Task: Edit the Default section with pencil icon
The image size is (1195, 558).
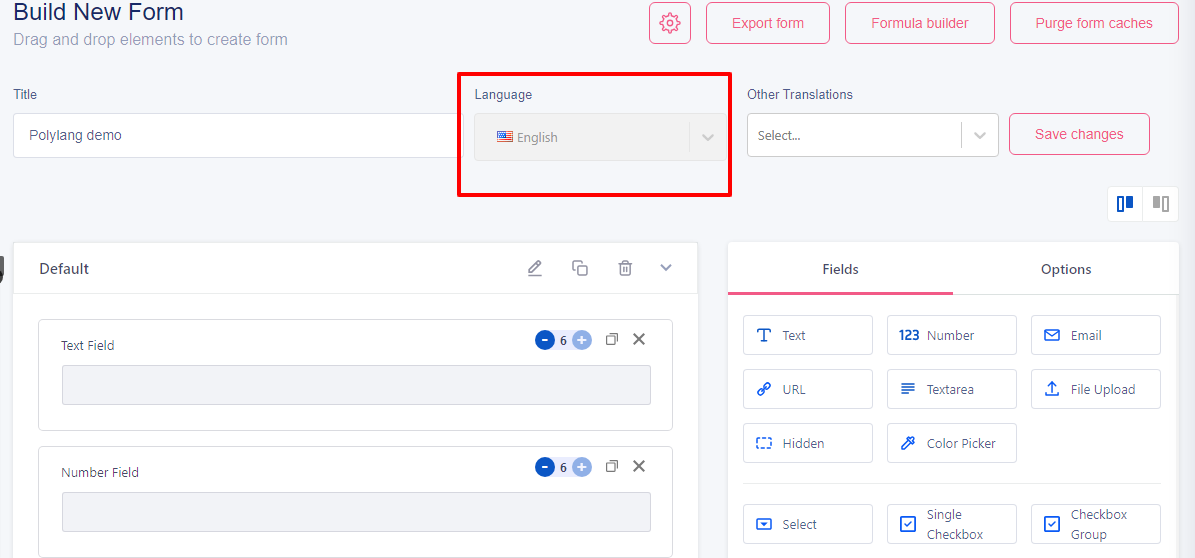Action: pyautogui.click(x=535, y=268)
